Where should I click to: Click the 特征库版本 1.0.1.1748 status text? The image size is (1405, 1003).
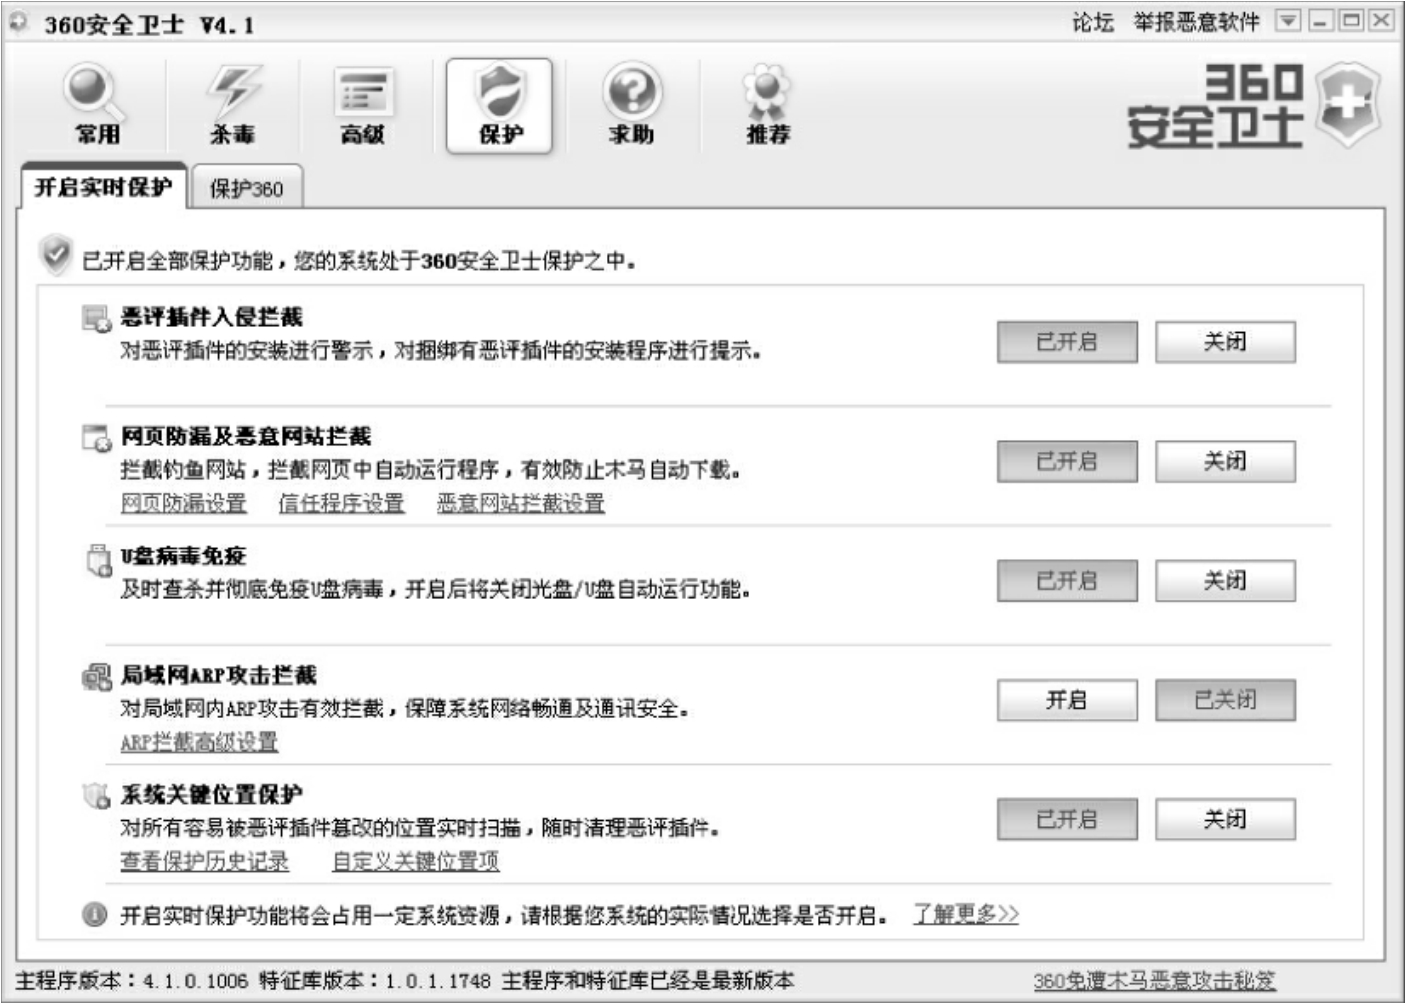(x=374, y=981)
